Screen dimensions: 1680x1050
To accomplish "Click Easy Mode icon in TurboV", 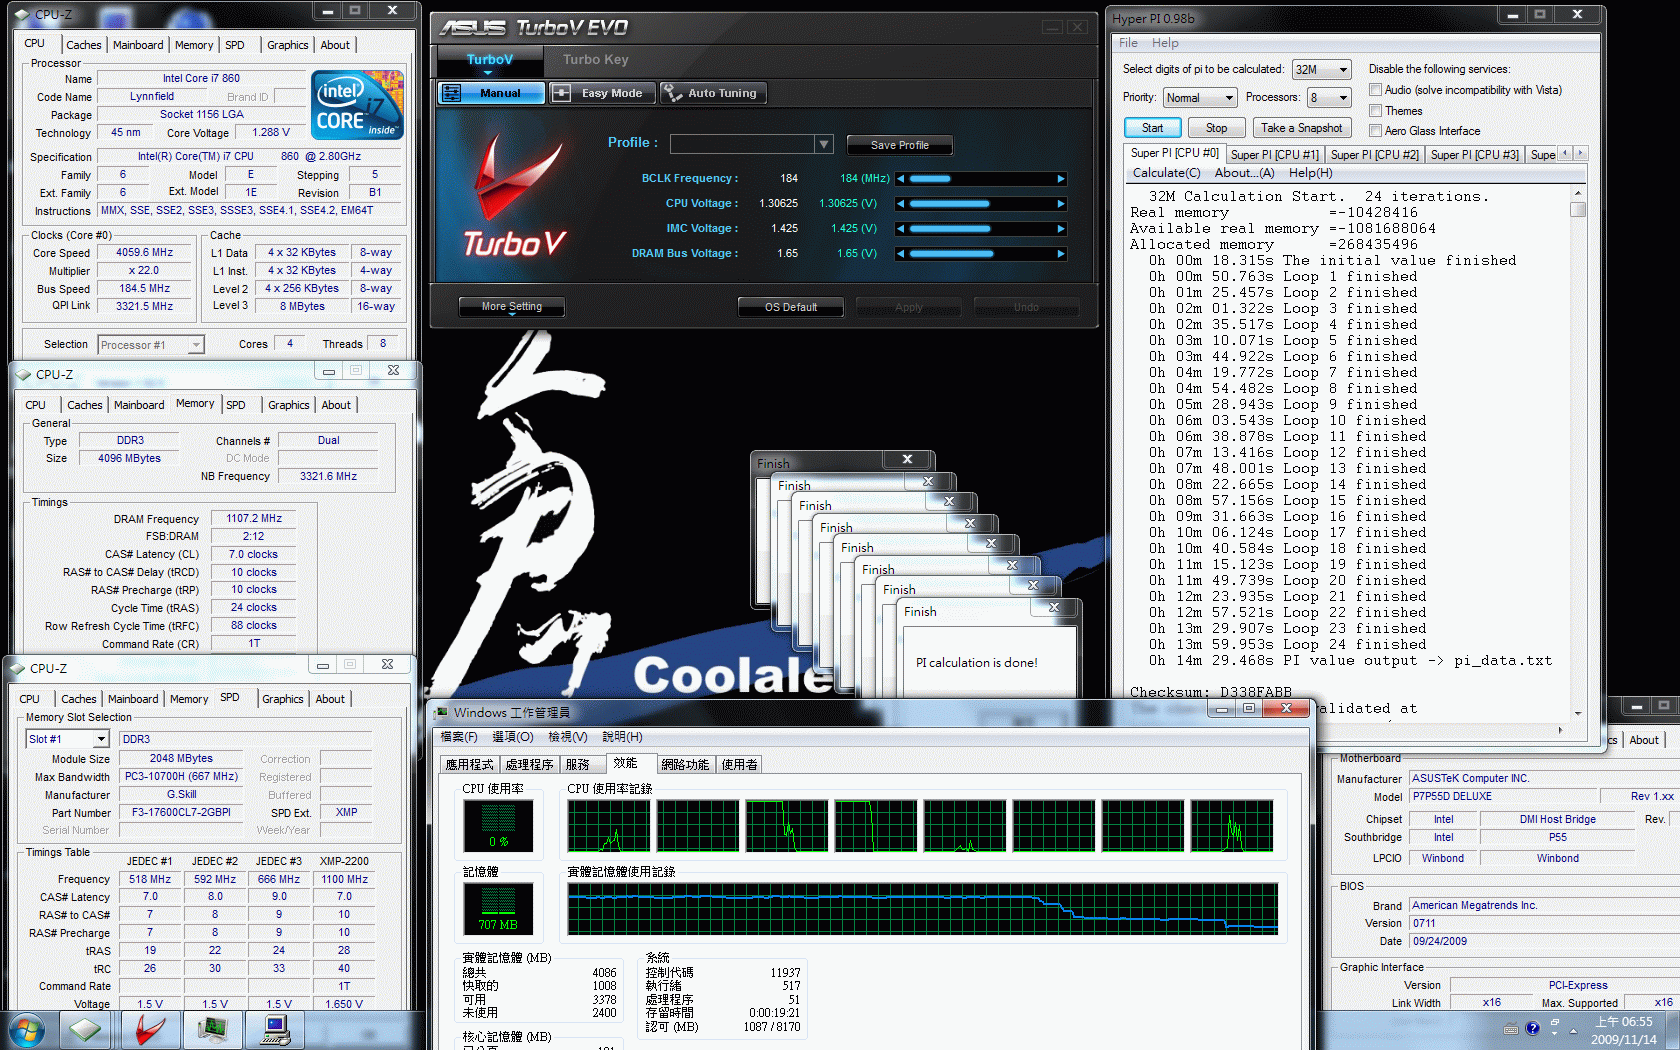I will [x=562, y=93].
